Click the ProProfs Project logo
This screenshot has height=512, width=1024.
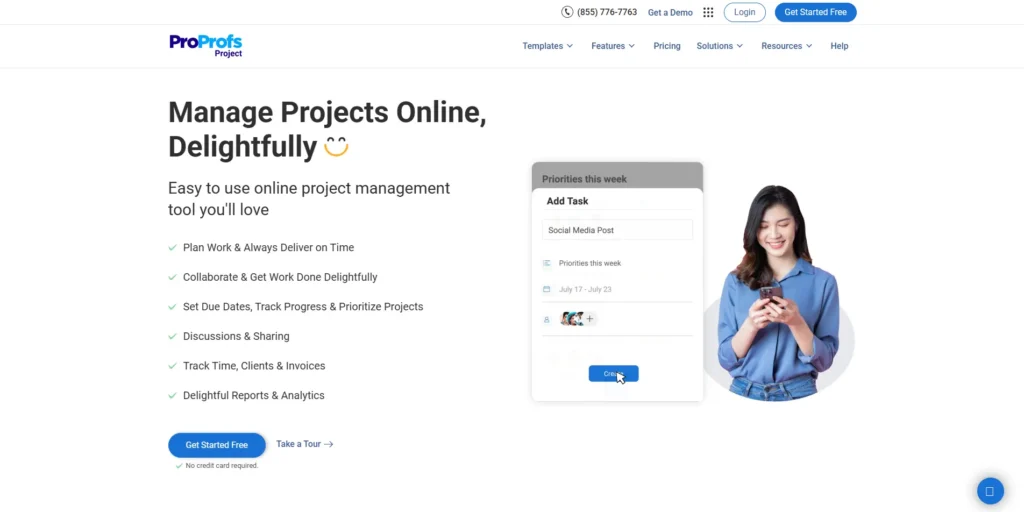tap(206, 46)
